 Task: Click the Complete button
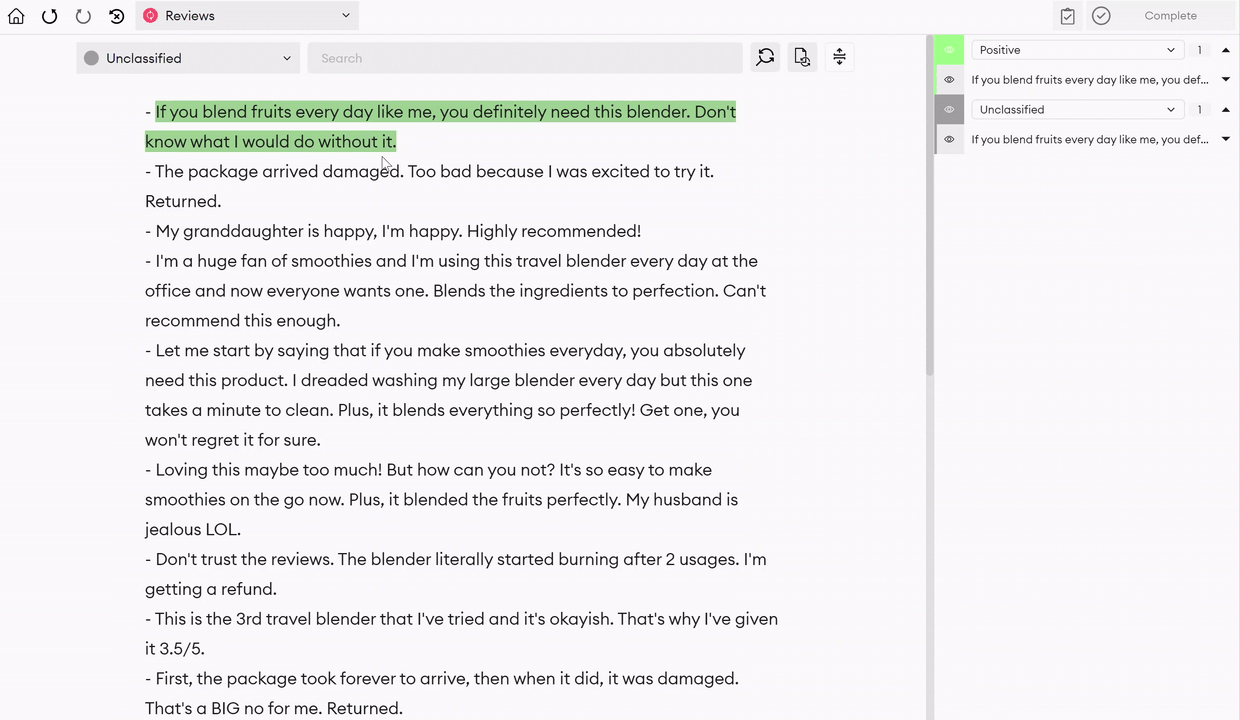pos(1170,16)
